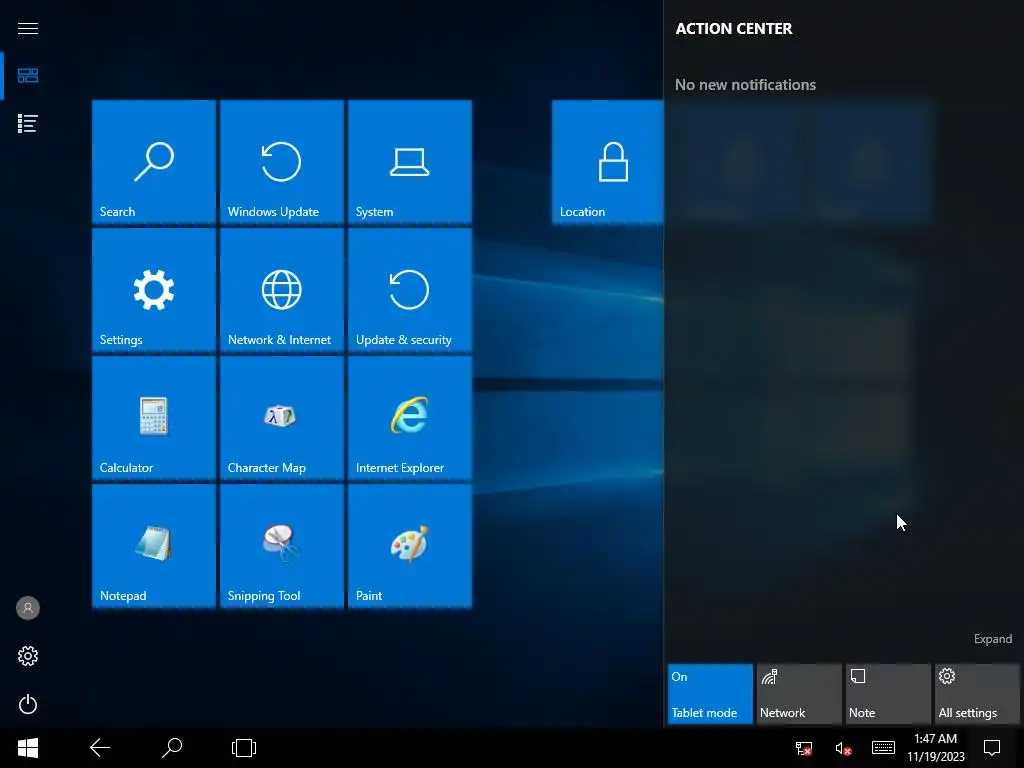Open the Network quick action
This screenshot has width=1024, height=768.
799,694
